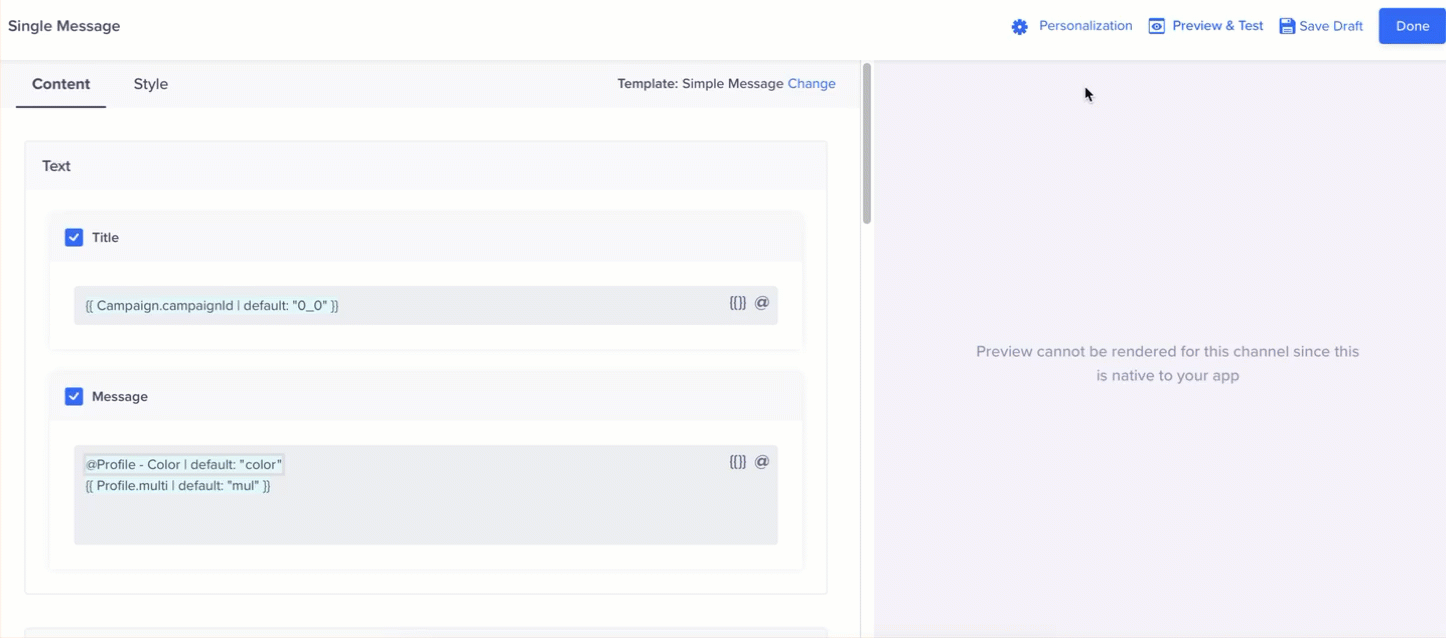This screenshot has width=1446, height=638.
Task: Select the @Profile - Color token chip
Action: (183, 463)
